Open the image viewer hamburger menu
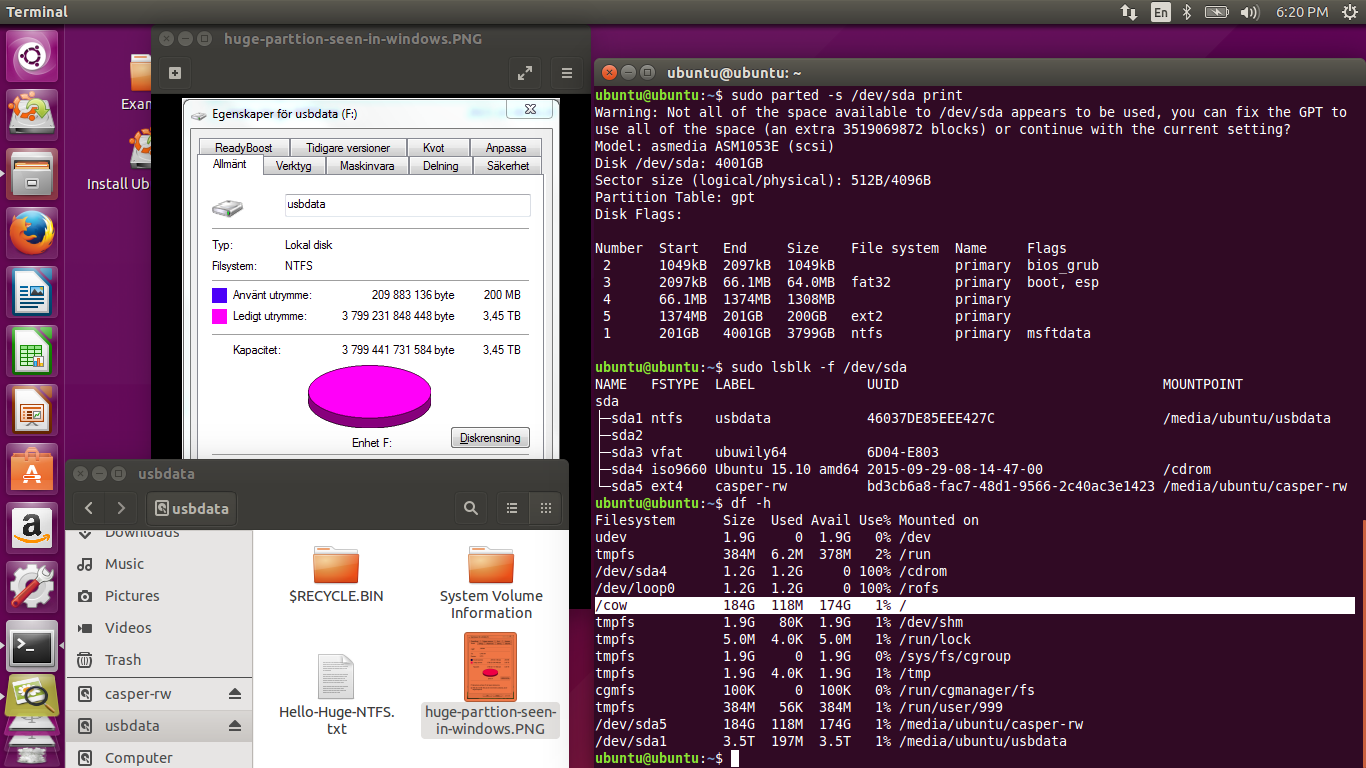Screen dimensions: 1366x768 (x=566, y=73)
